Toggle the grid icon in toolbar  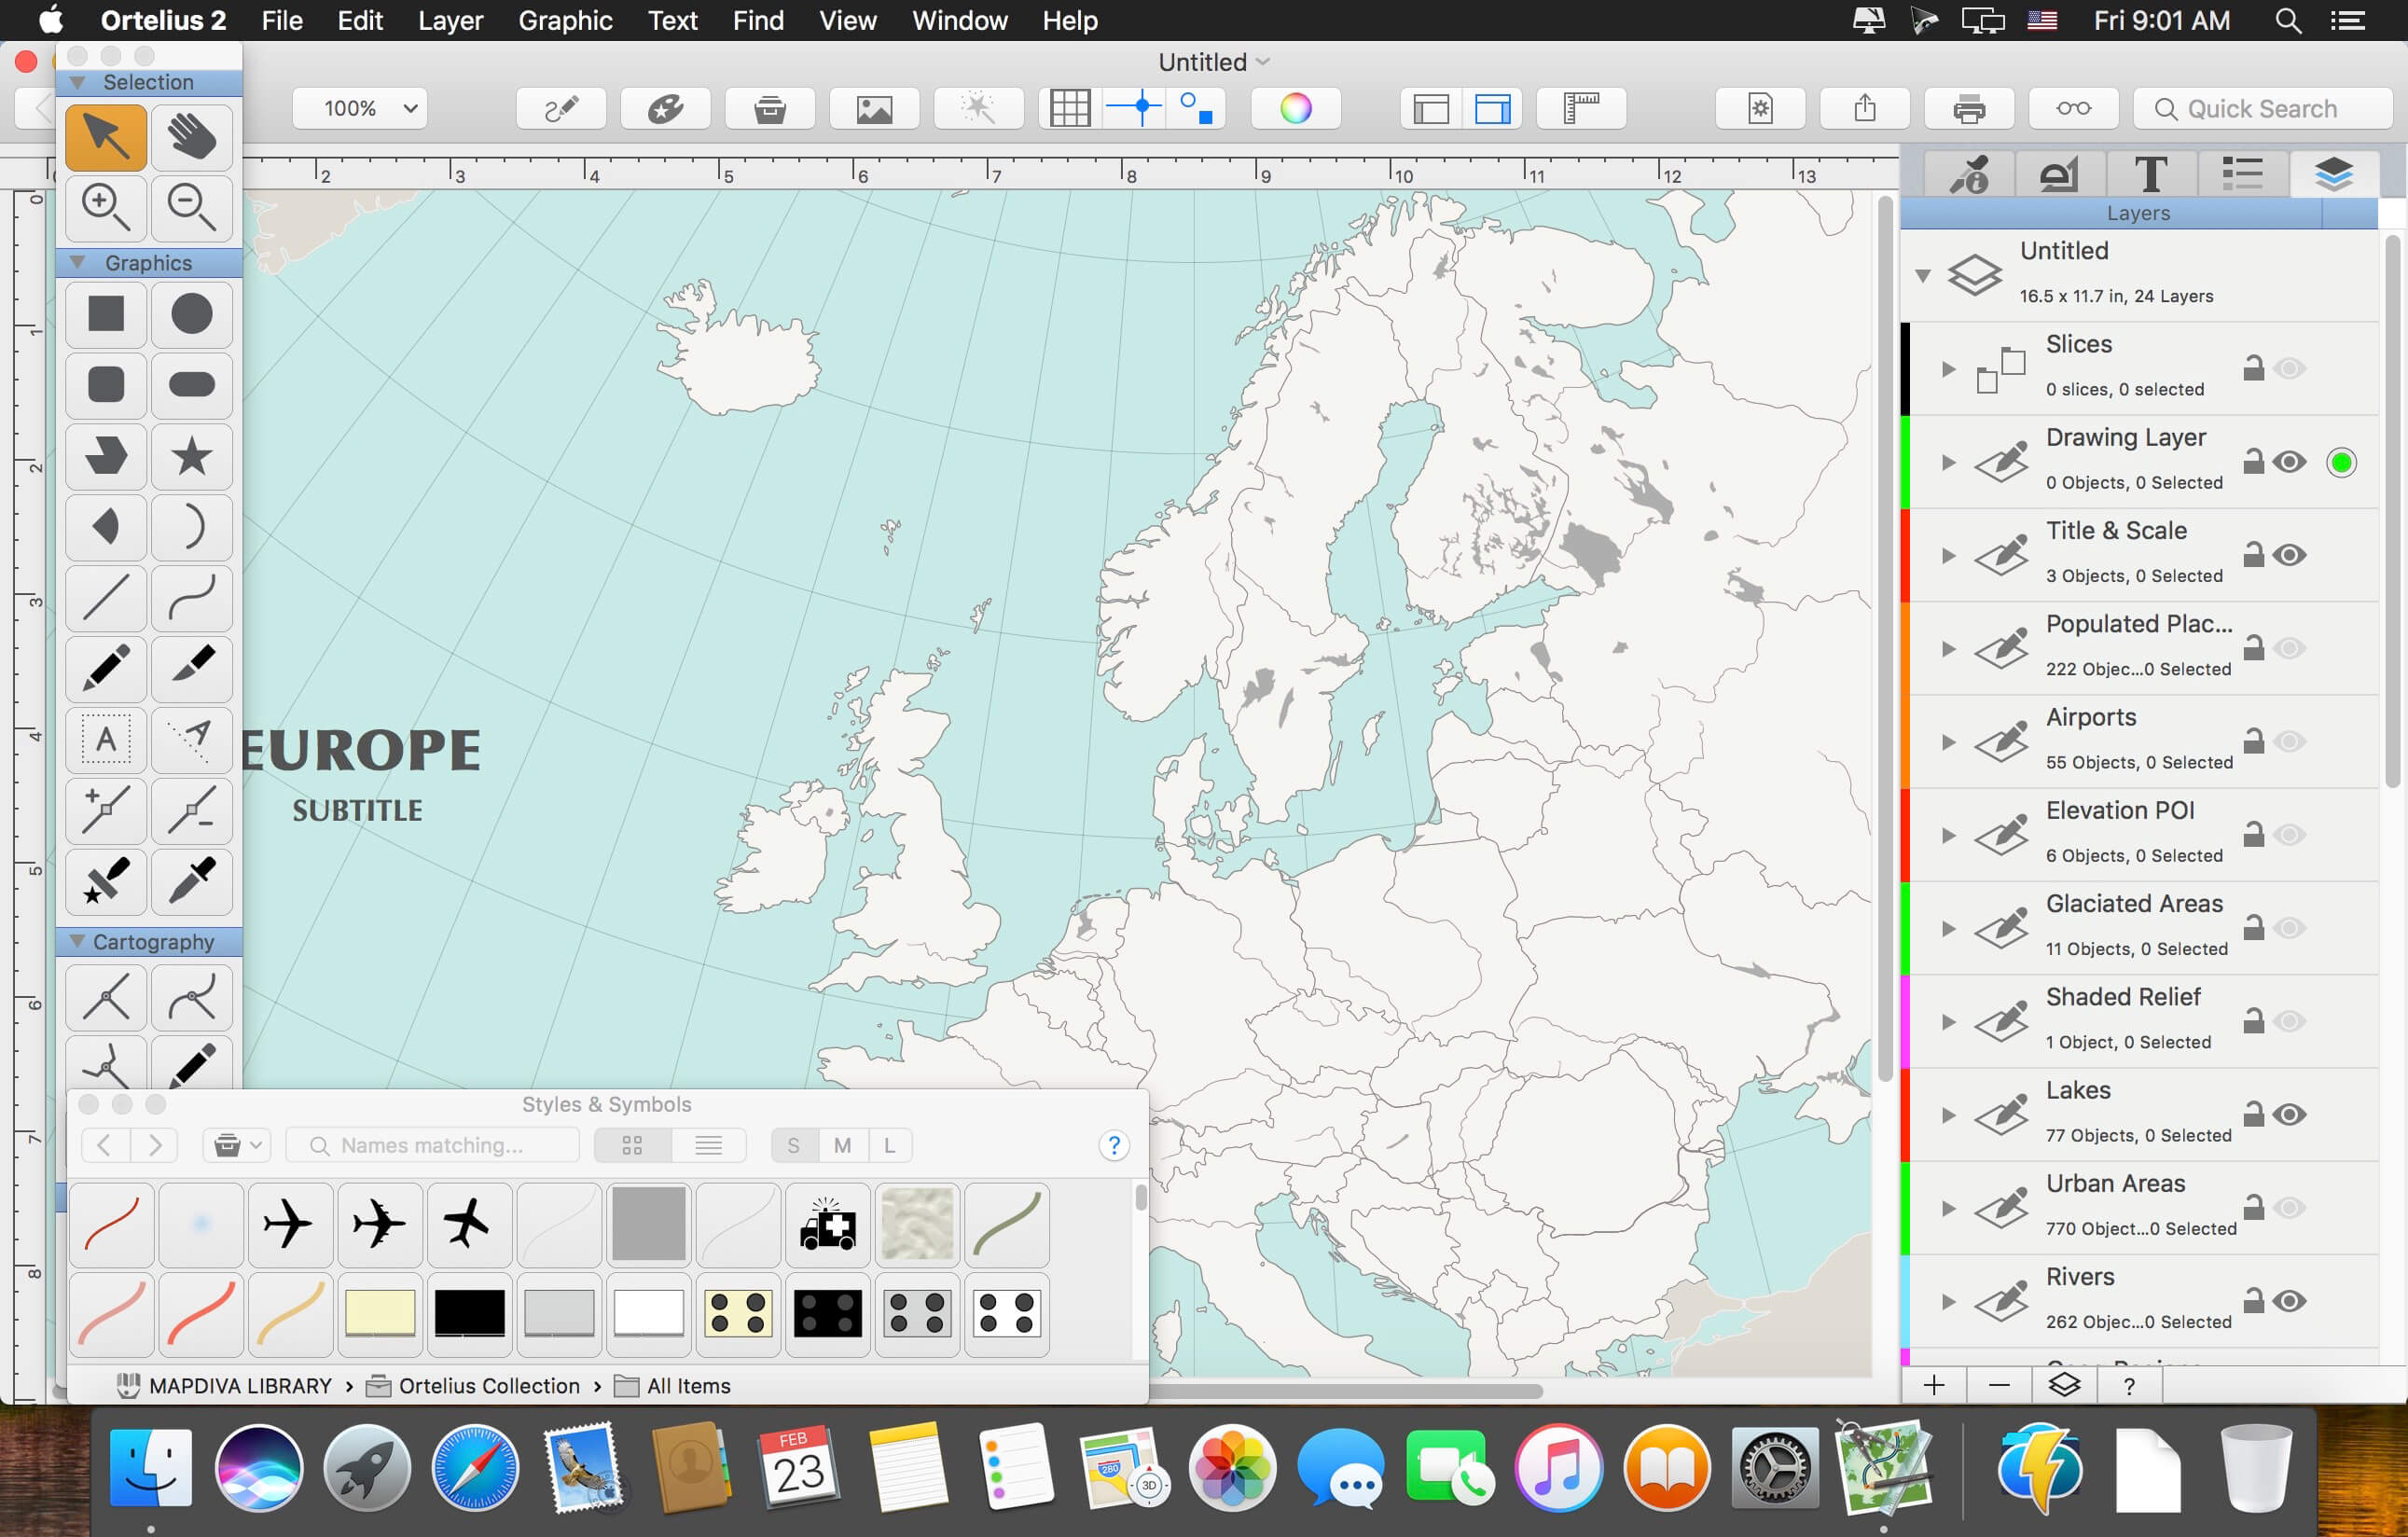pos(1069,108)
